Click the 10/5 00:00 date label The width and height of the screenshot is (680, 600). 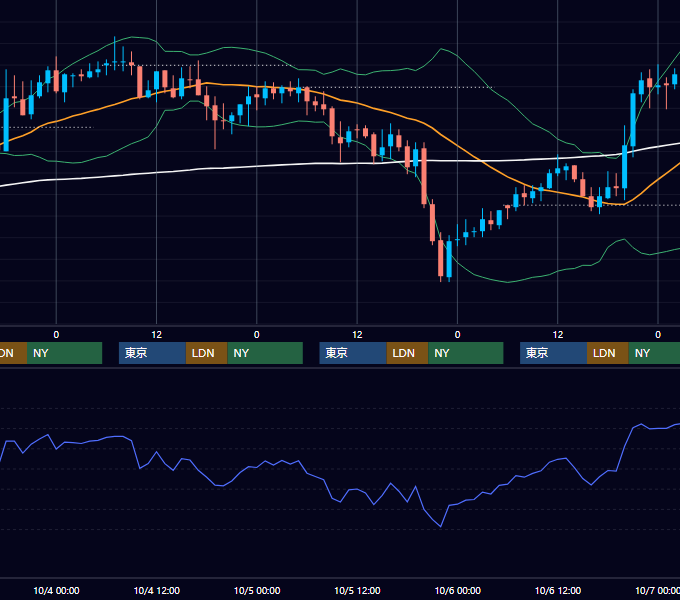257,590
